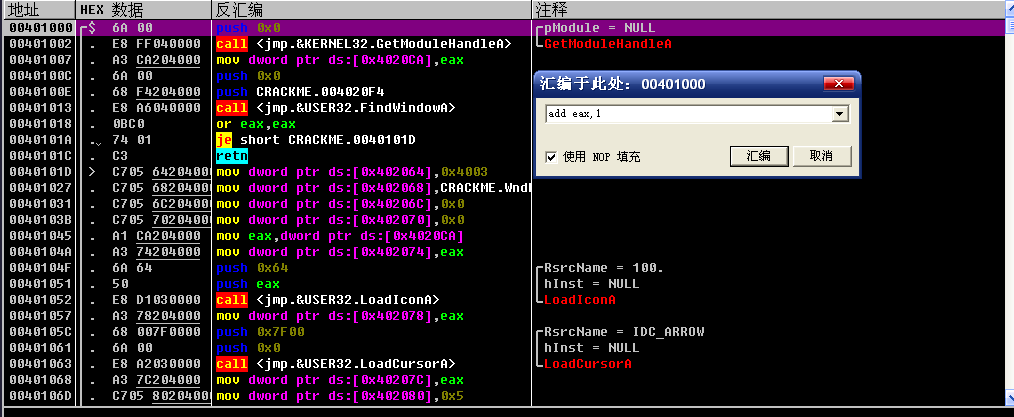The width and height of the screenshot is (1014, 417).
Task: Select address row 00401027
Action: (38, 187)
